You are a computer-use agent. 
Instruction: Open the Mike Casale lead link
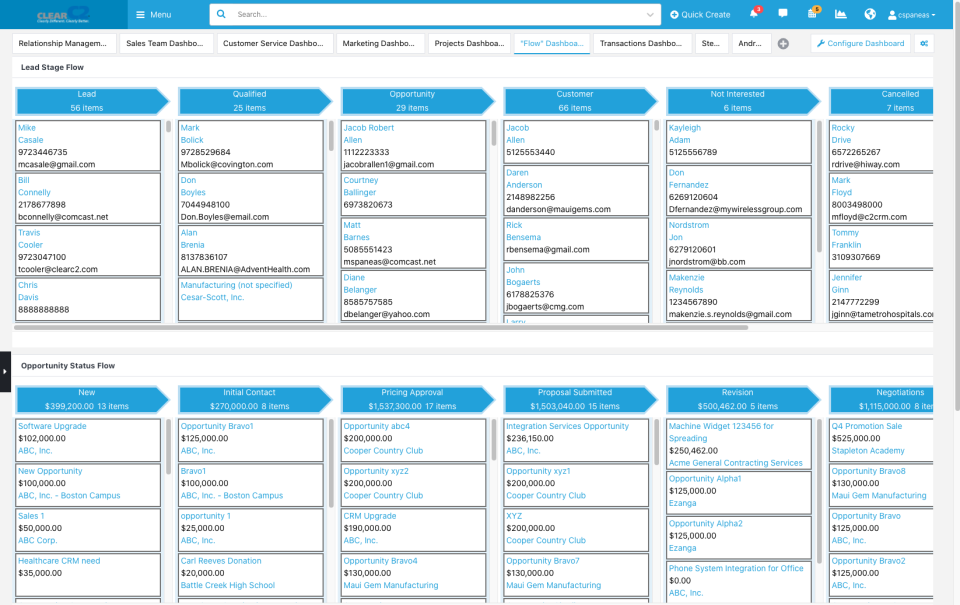click(27, 128)
